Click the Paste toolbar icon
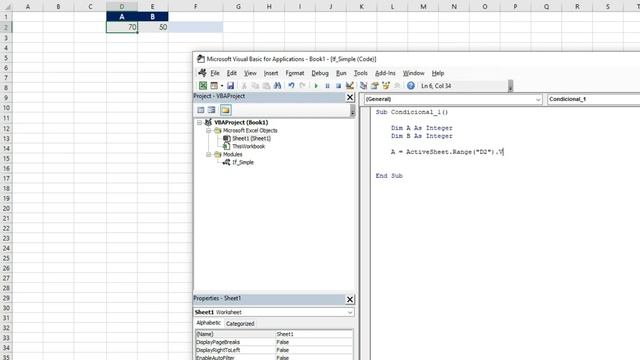The image size is (640, 360). pyautogui.click(x=266, y=86)
